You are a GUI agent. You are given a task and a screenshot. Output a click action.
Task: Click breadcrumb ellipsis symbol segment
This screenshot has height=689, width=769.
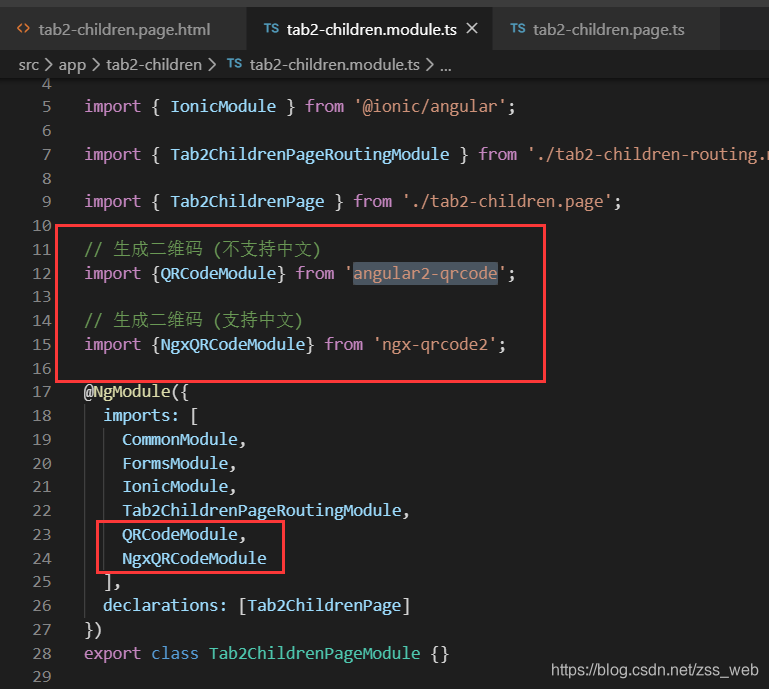point(445,66)
